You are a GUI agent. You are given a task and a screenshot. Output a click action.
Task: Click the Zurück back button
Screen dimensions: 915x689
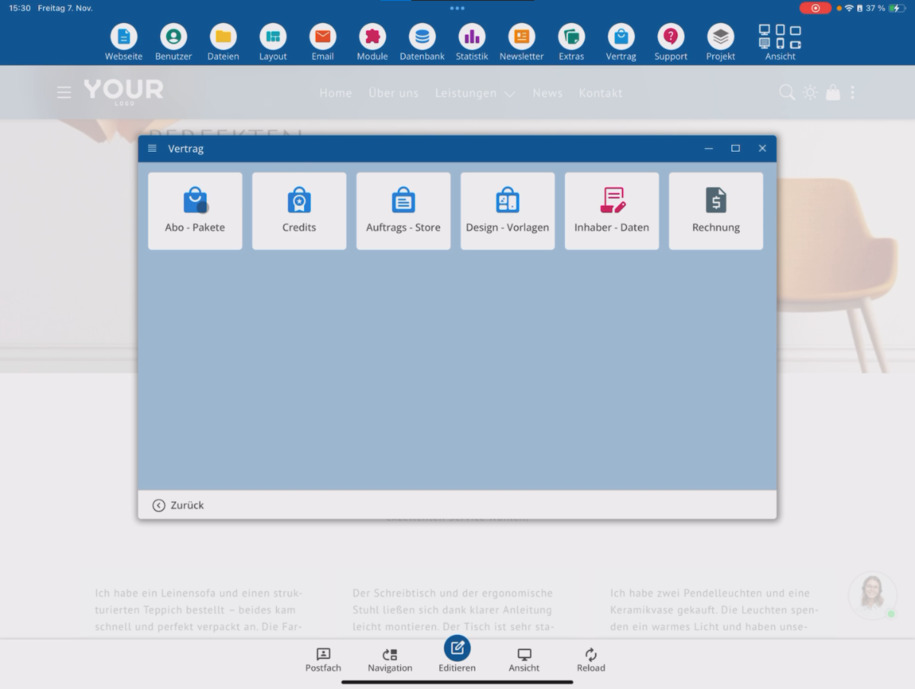(178, 505)
